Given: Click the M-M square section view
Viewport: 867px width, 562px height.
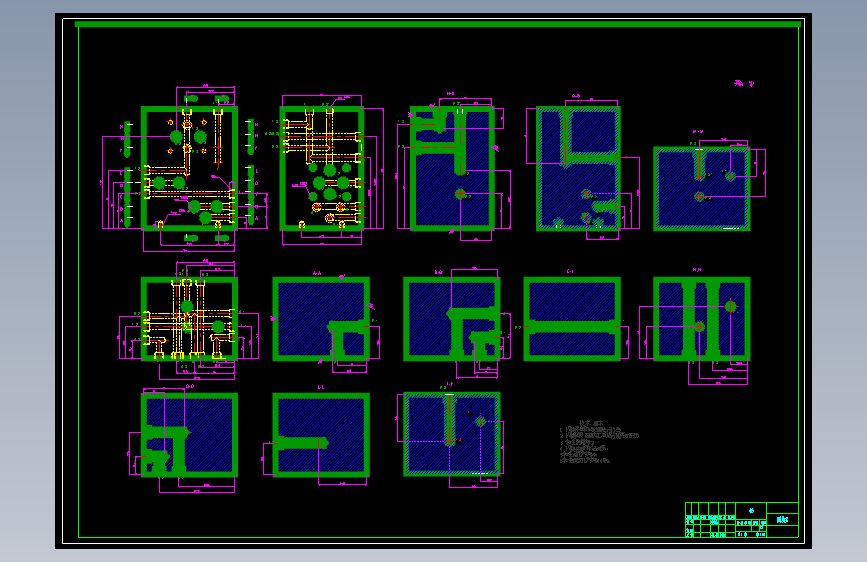Looking at the screenshot, I should (x=702, y=189).
